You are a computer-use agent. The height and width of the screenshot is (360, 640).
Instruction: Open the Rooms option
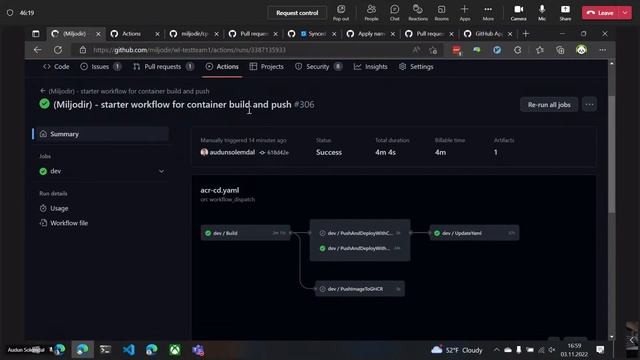(441, 13)
